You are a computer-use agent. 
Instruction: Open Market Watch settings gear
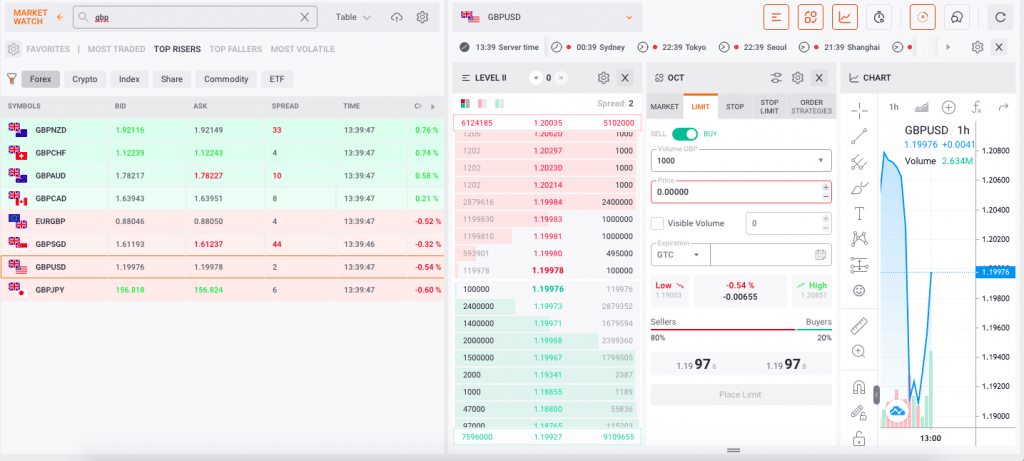[423, 18]
